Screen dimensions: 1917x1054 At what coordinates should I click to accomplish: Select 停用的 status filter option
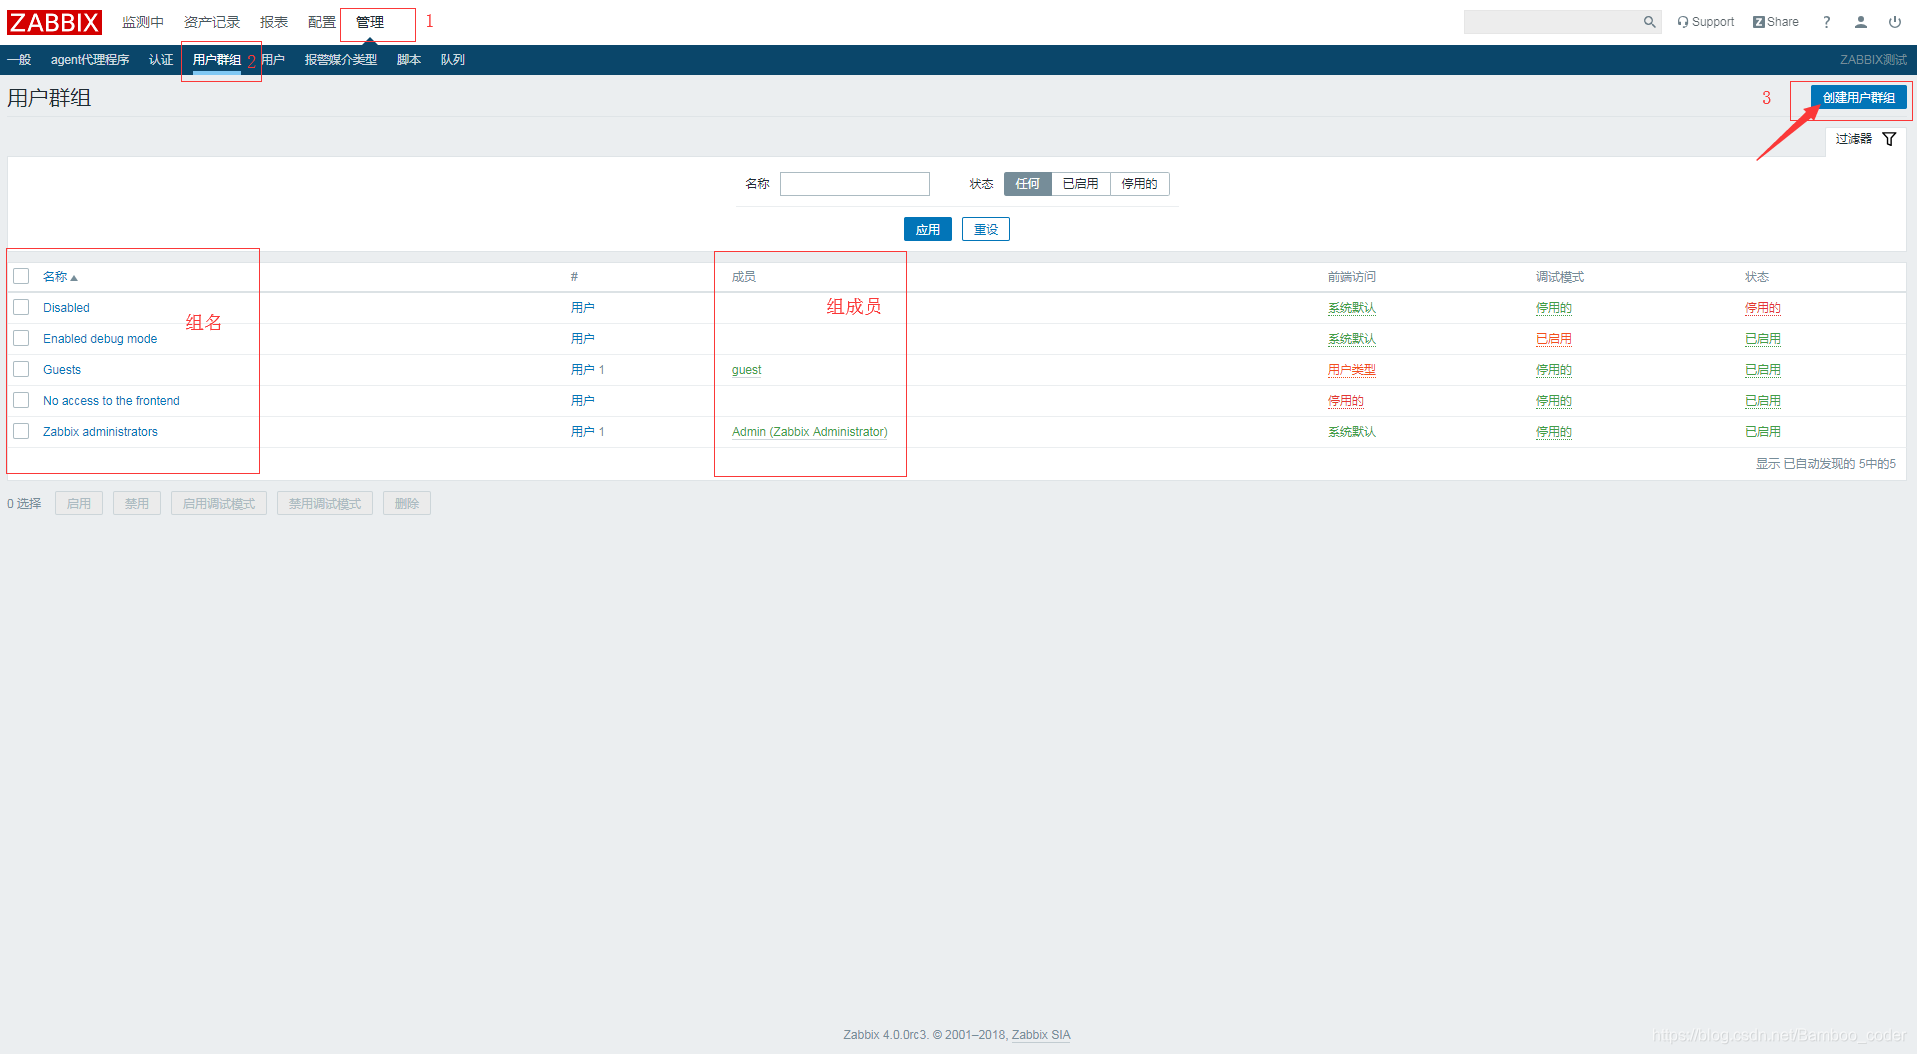(x=1140, y=184)
